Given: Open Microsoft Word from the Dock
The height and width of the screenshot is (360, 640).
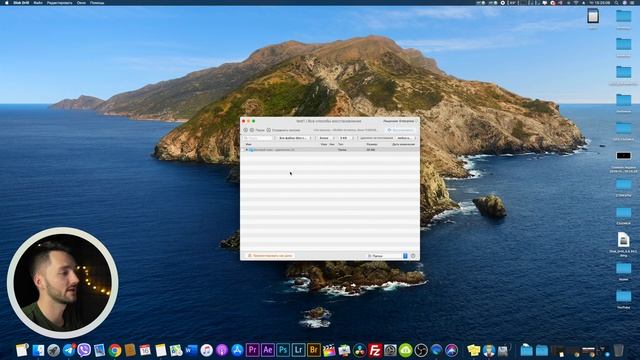Looking at the screenshot, I should tap(191, 350).
